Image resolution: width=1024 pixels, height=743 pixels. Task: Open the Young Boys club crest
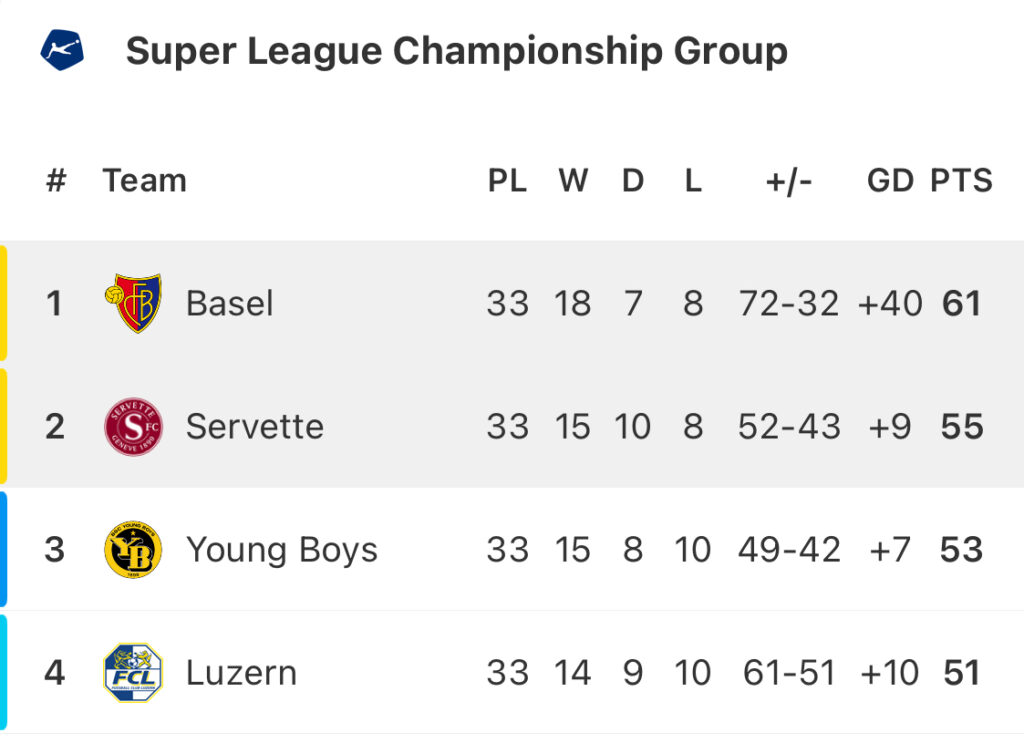[133, 549]
